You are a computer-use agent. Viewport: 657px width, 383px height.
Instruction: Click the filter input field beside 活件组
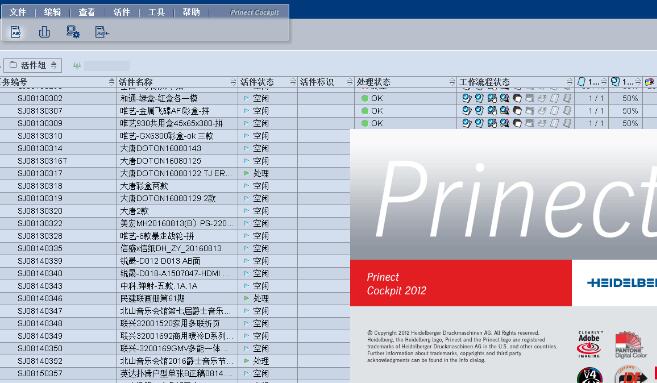106,65
